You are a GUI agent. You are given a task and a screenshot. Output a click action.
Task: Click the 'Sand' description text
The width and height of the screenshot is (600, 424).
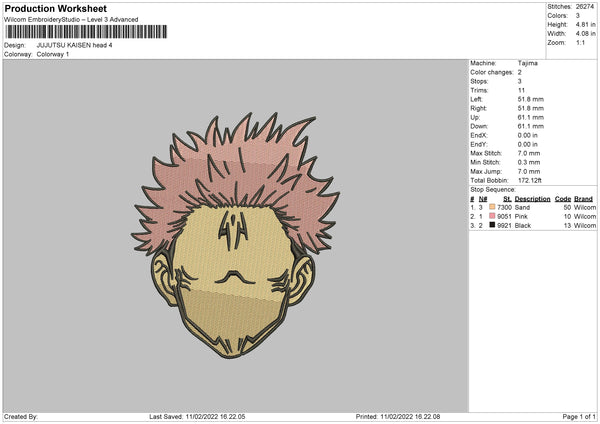[x=522, y=207]
